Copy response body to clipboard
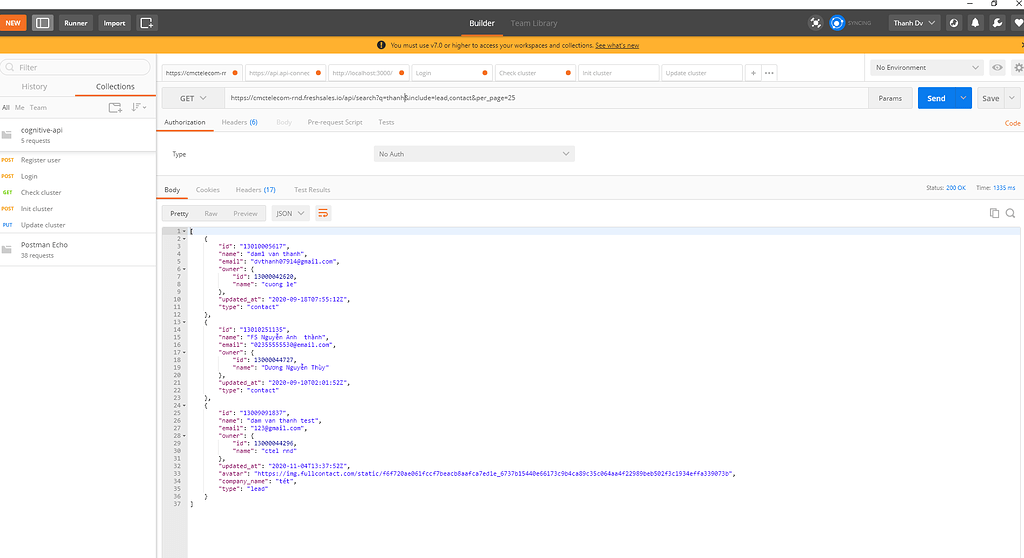1024x558 pixels. (x=994, y=213)
